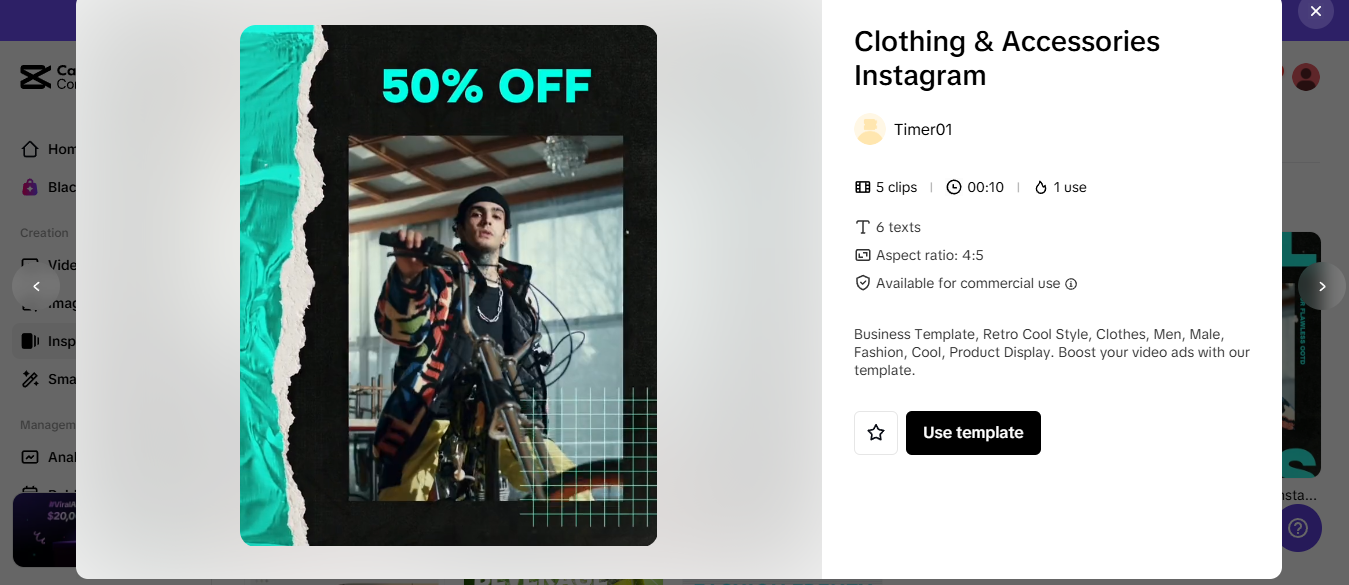Click the Use template button
Image resolution: width=1349 pixels, height=585 pixels.
[x=973, y=433]
